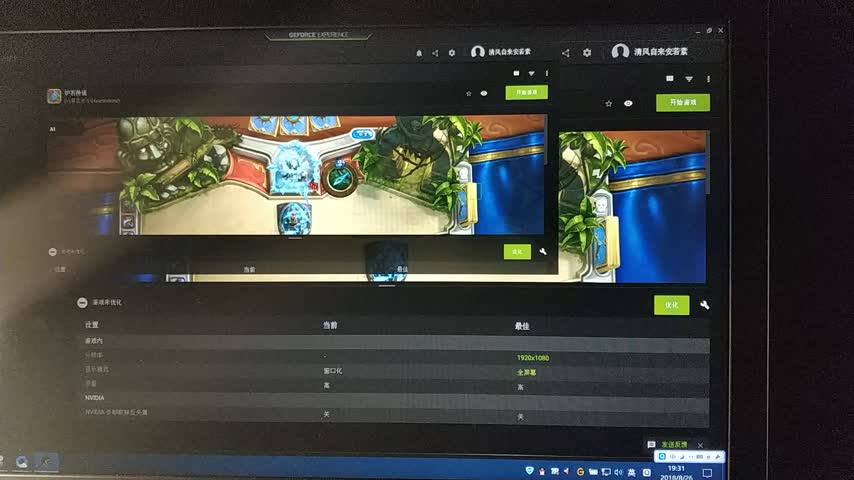
Task: Dismiss the 发送反馈 feedback bar
Action: (700, 445)
